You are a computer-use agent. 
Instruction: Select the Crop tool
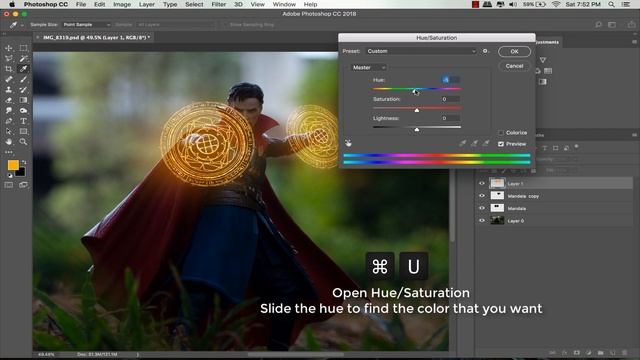9,69
